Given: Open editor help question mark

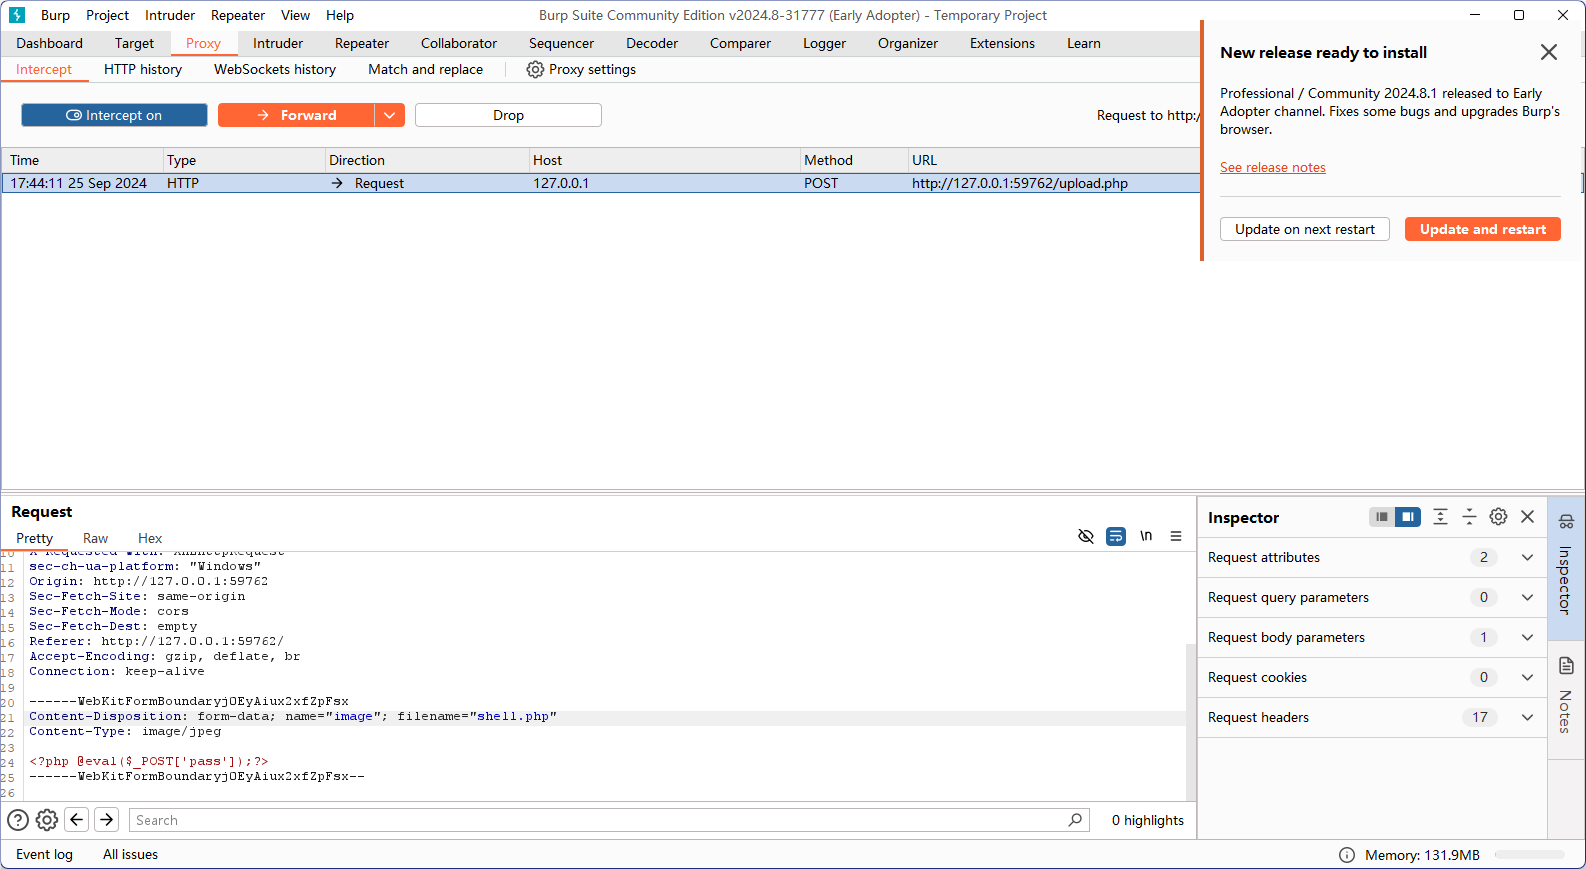Looking at the screenshot, I should 18,820.
